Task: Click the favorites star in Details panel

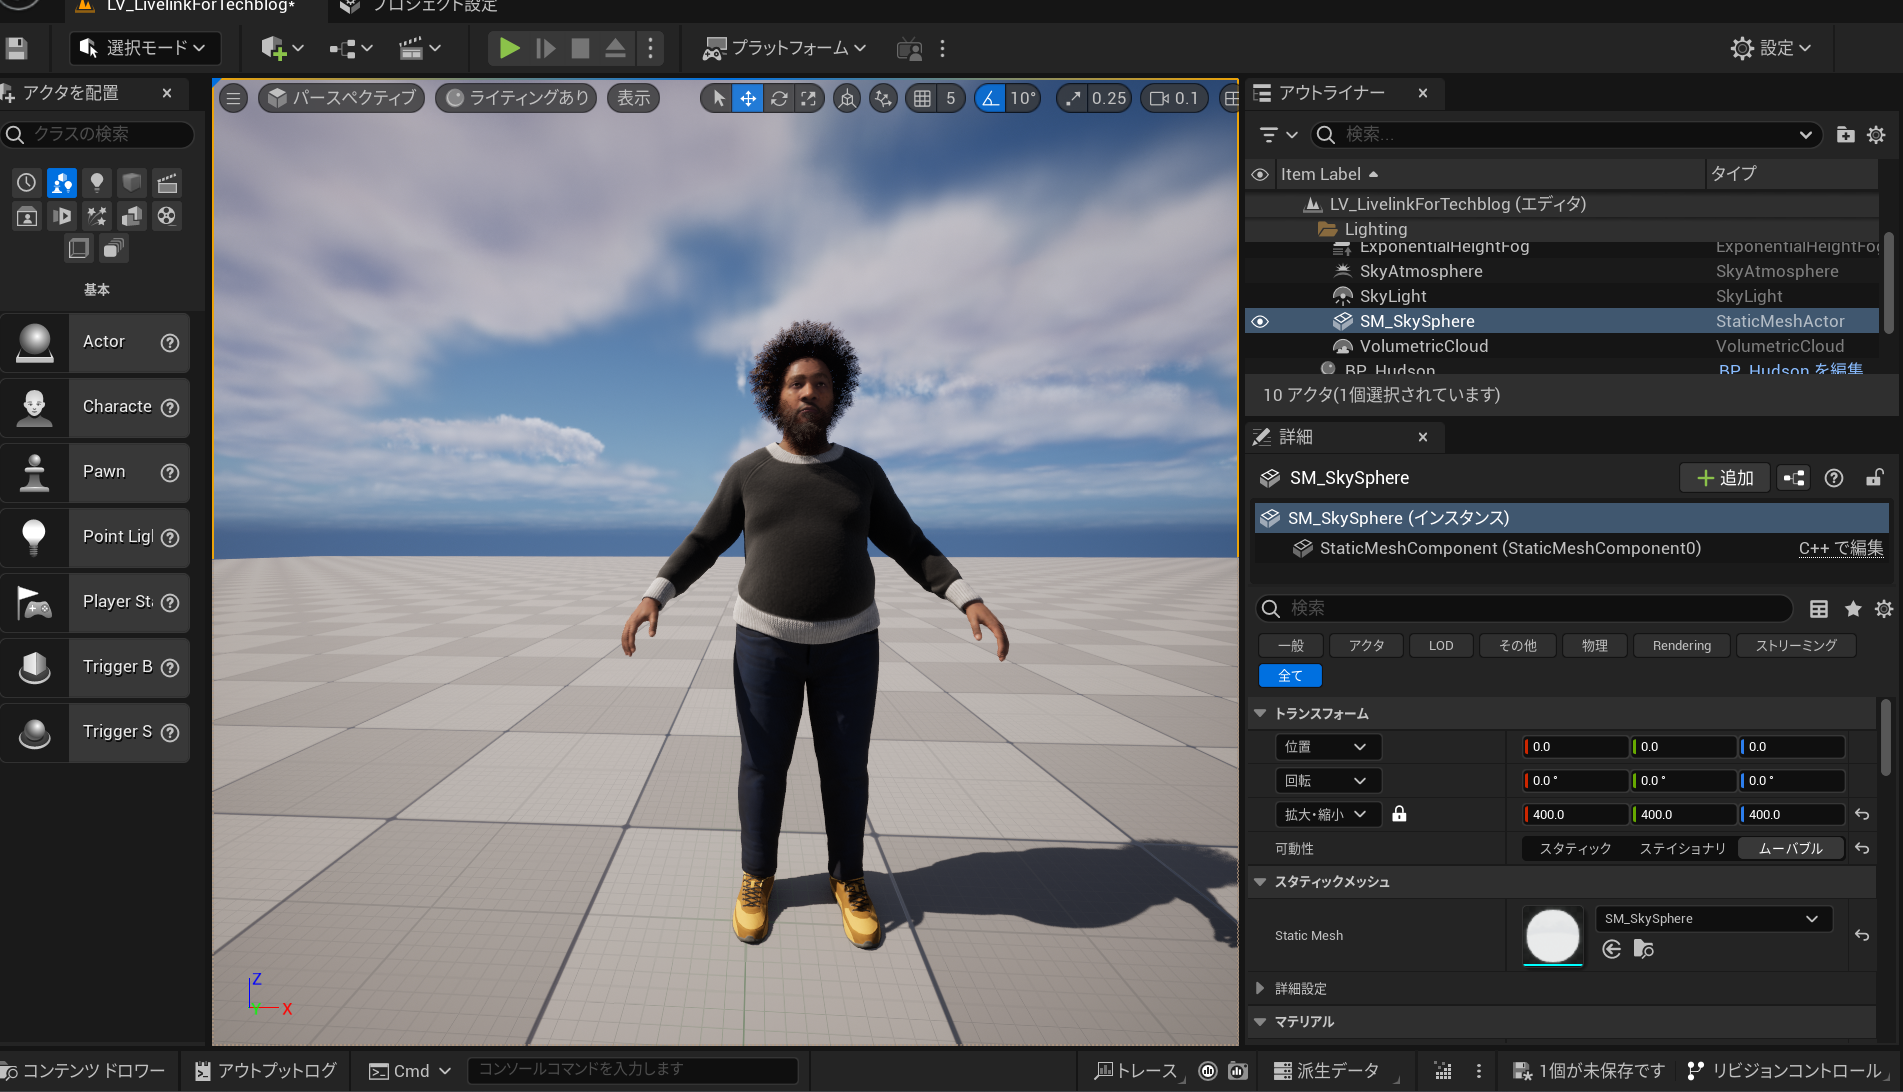Action: 1853,609
